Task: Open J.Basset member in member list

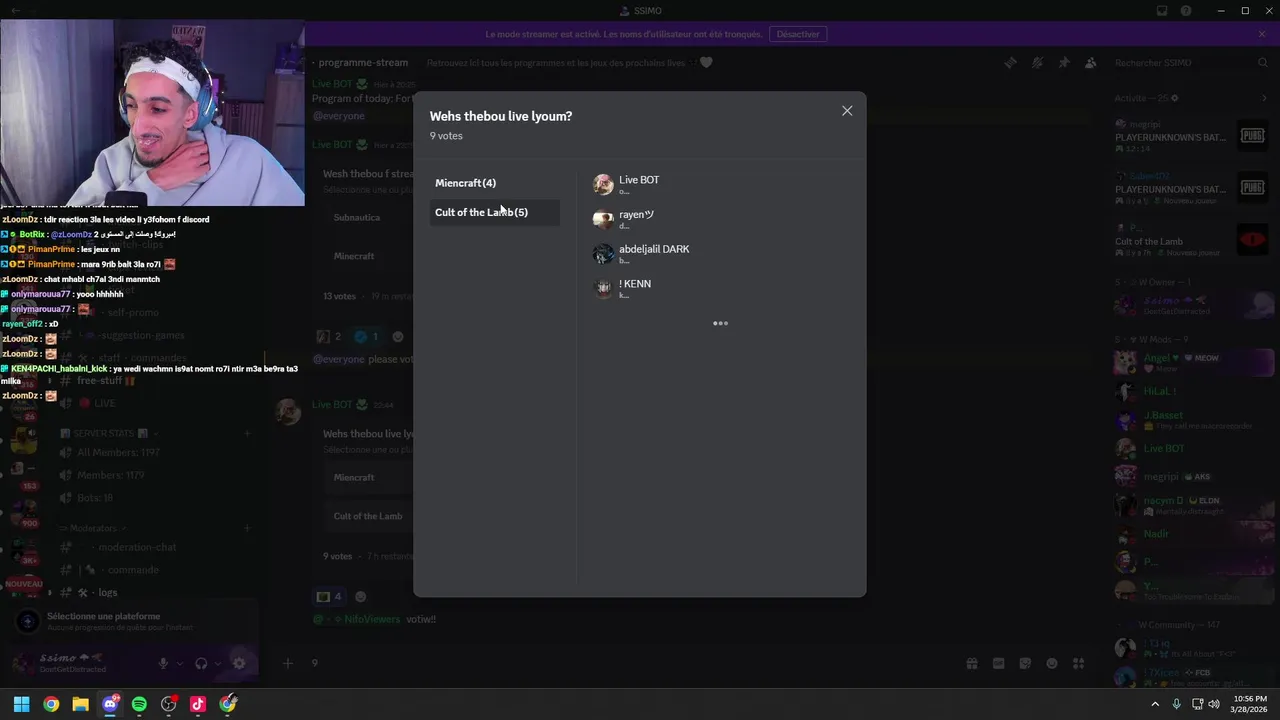Action: click(1192, 419)
